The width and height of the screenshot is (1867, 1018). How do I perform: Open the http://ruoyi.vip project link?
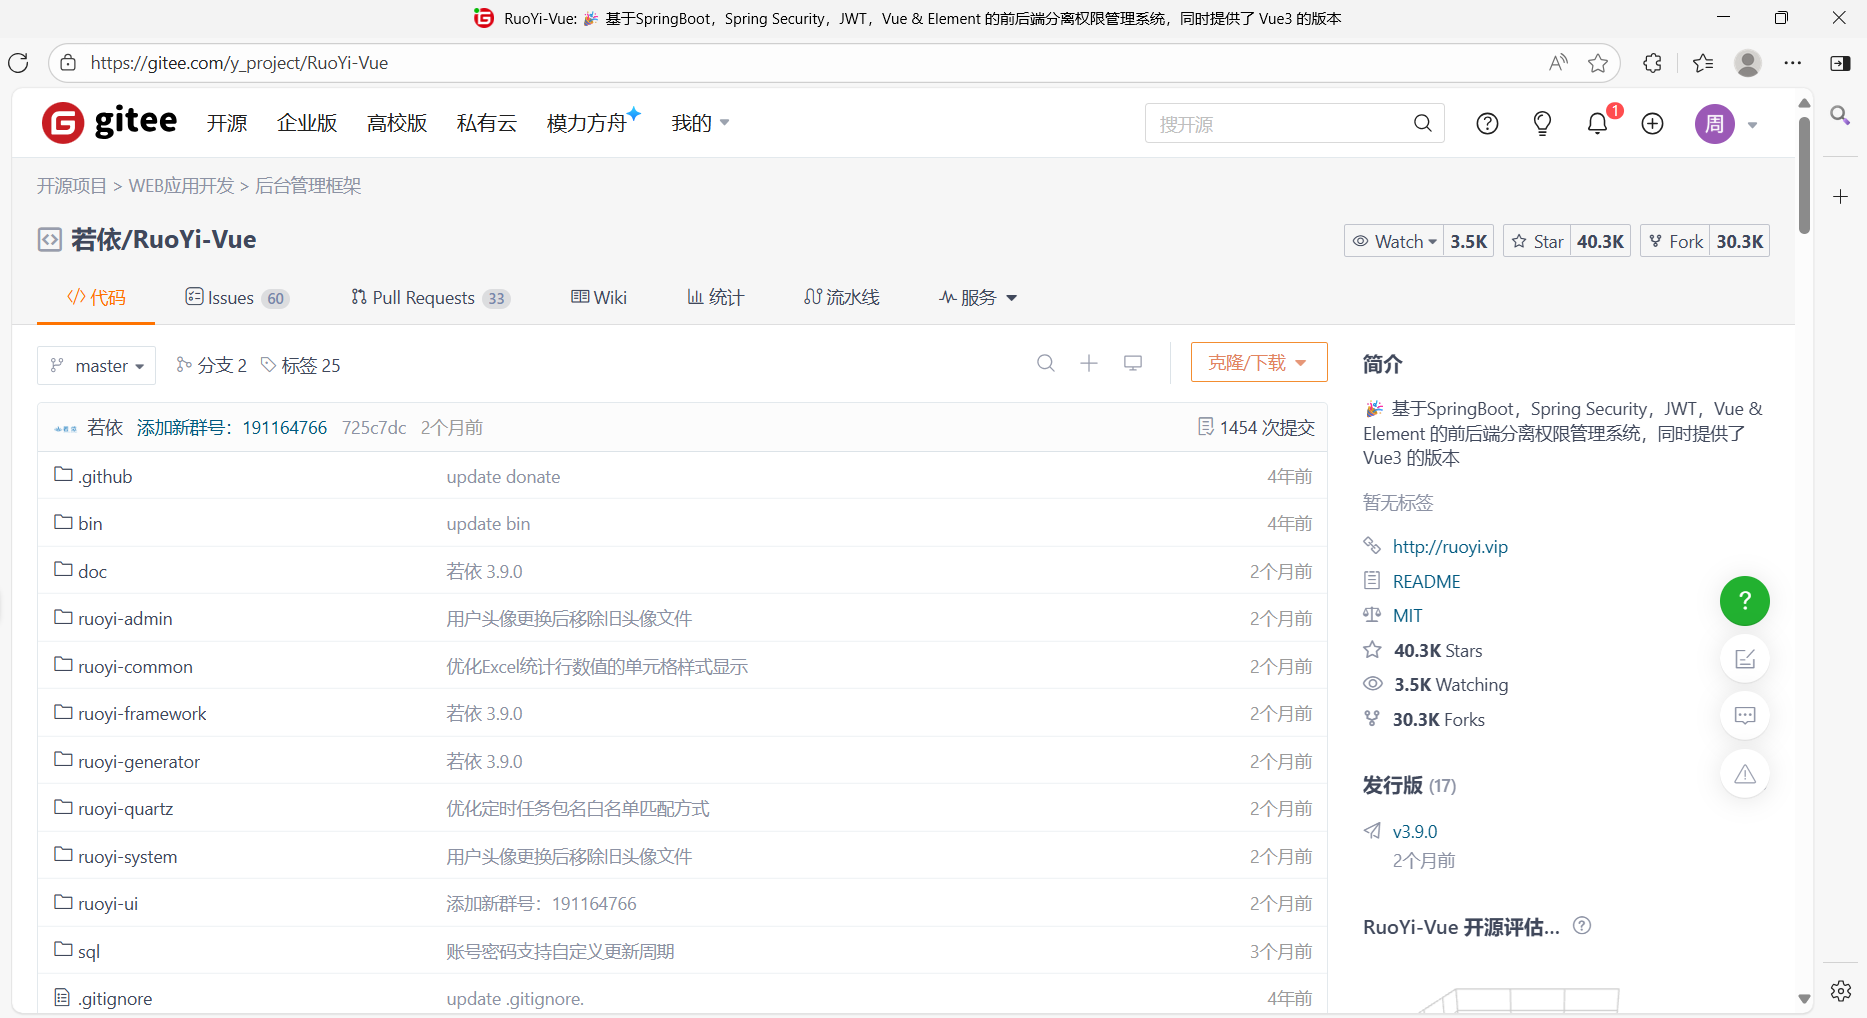[x=1449, y=546]
